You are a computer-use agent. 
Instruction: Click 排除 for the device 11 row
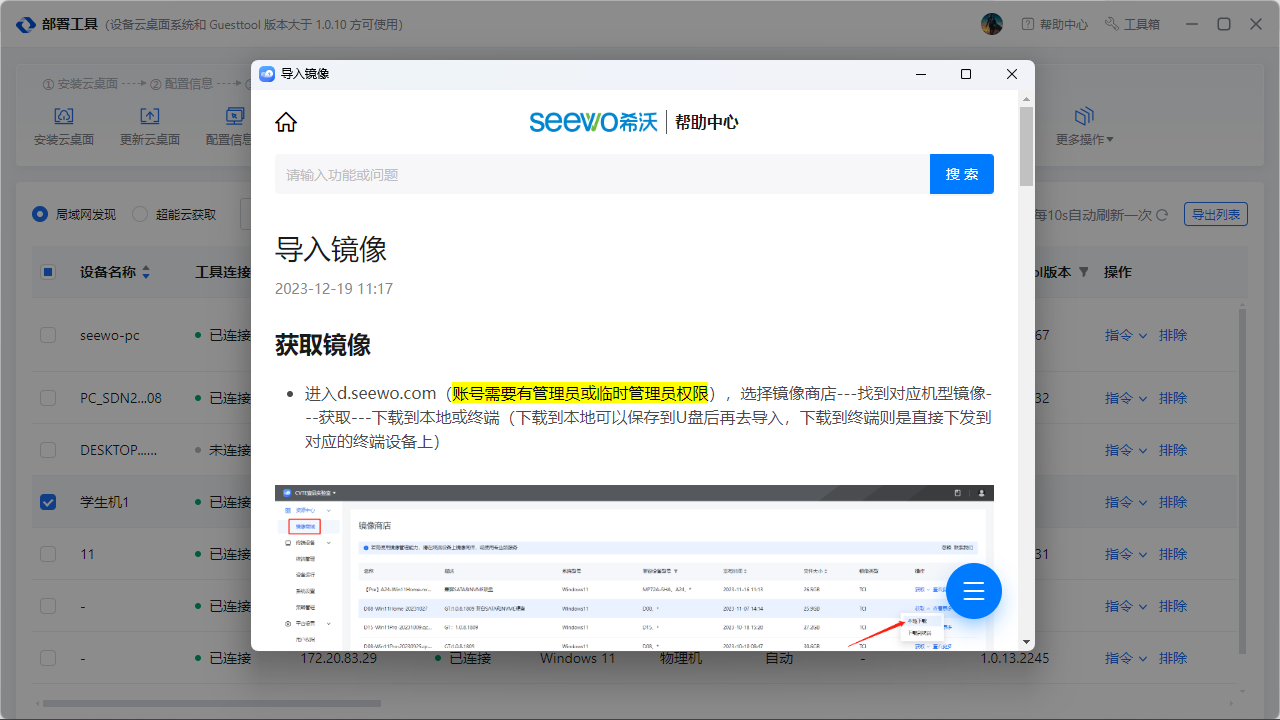pyautogui.click(x=1173, y=554)
